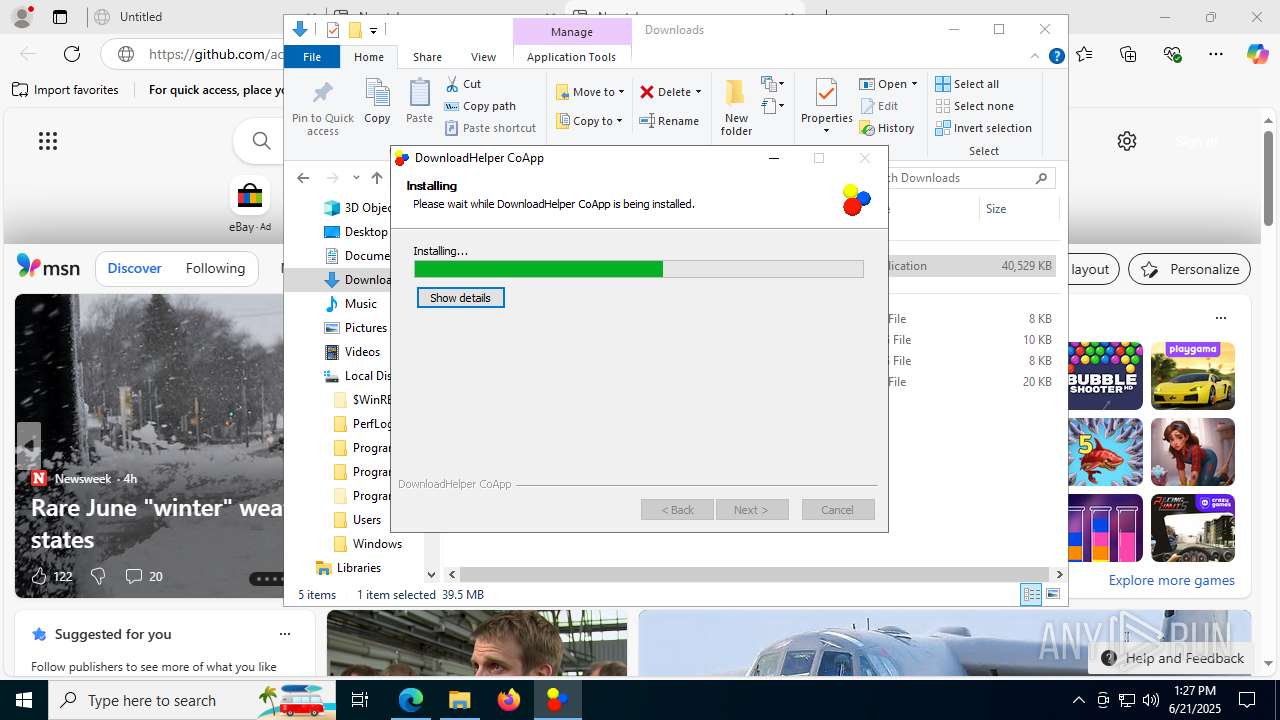
Task: Open the File menu in Explorer
Action: [312, 57]
